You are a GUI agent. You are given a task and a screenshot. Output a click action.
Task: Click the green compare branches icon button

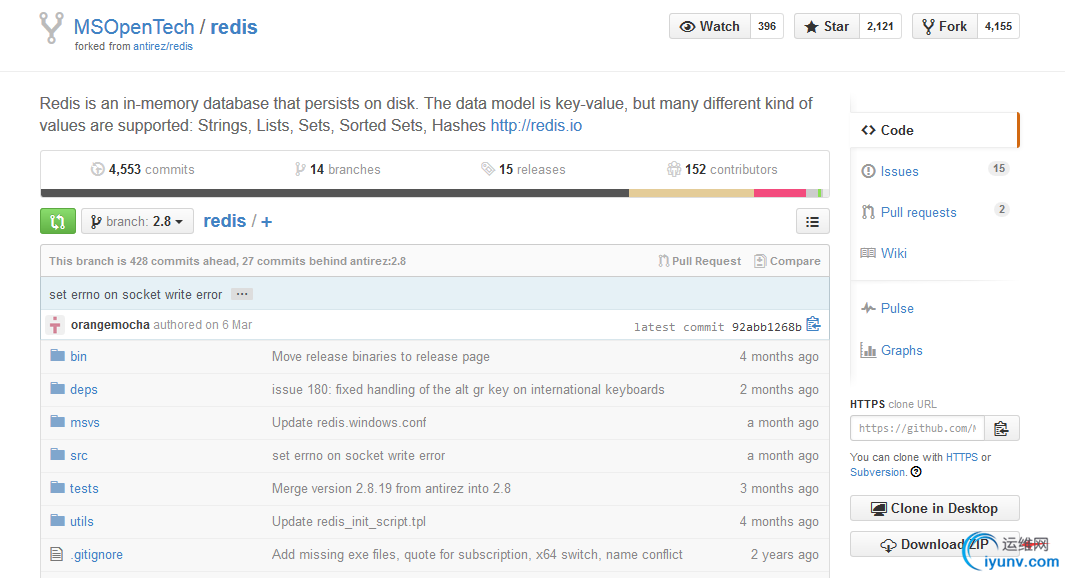pos(58,221)
